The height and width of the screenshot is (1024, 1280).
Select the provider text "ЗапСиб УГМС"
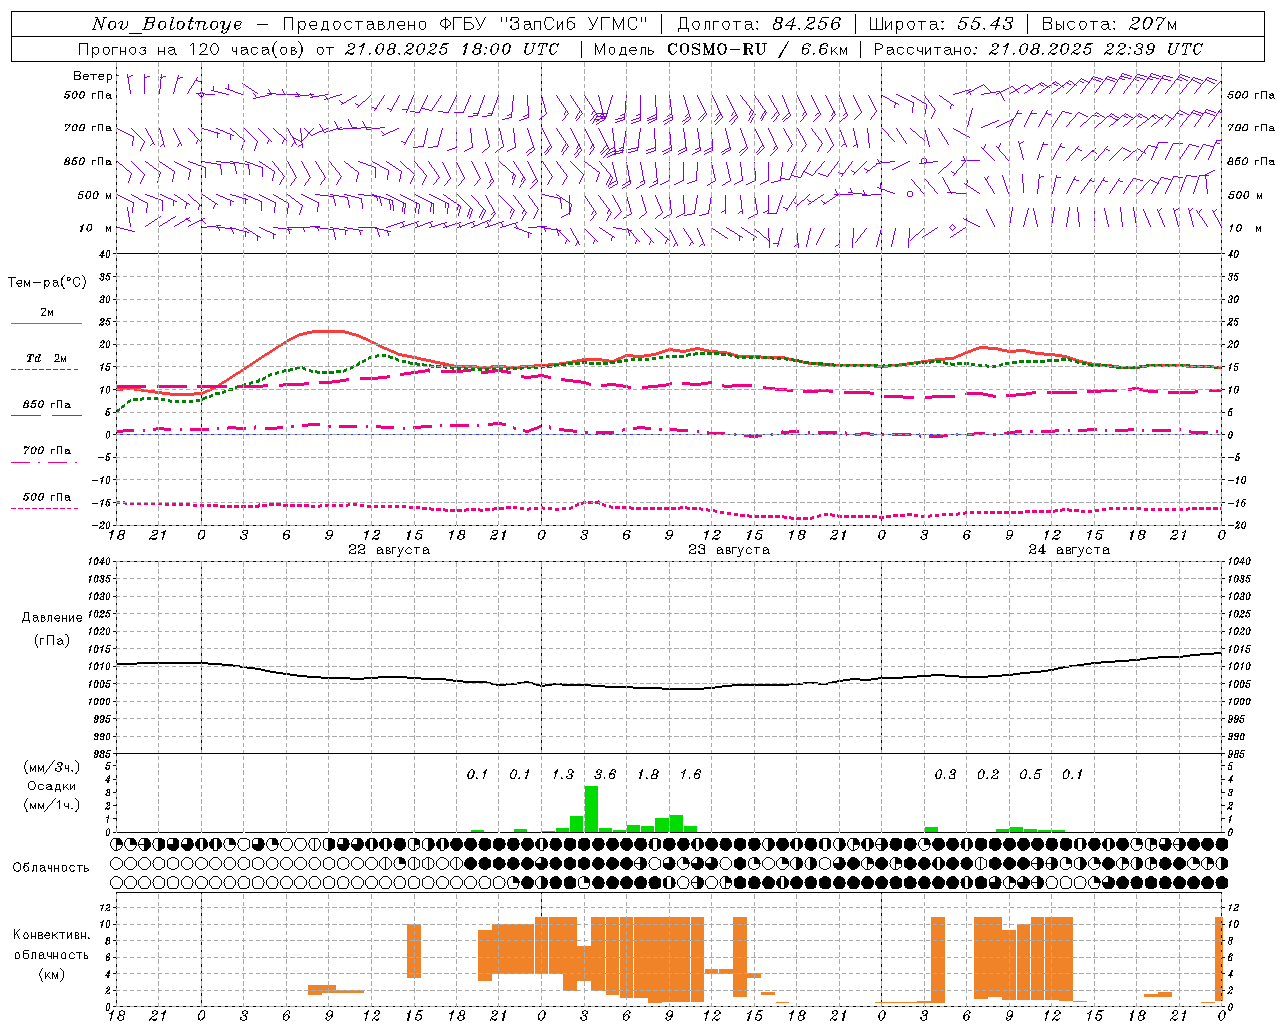[x=573, y=24]
